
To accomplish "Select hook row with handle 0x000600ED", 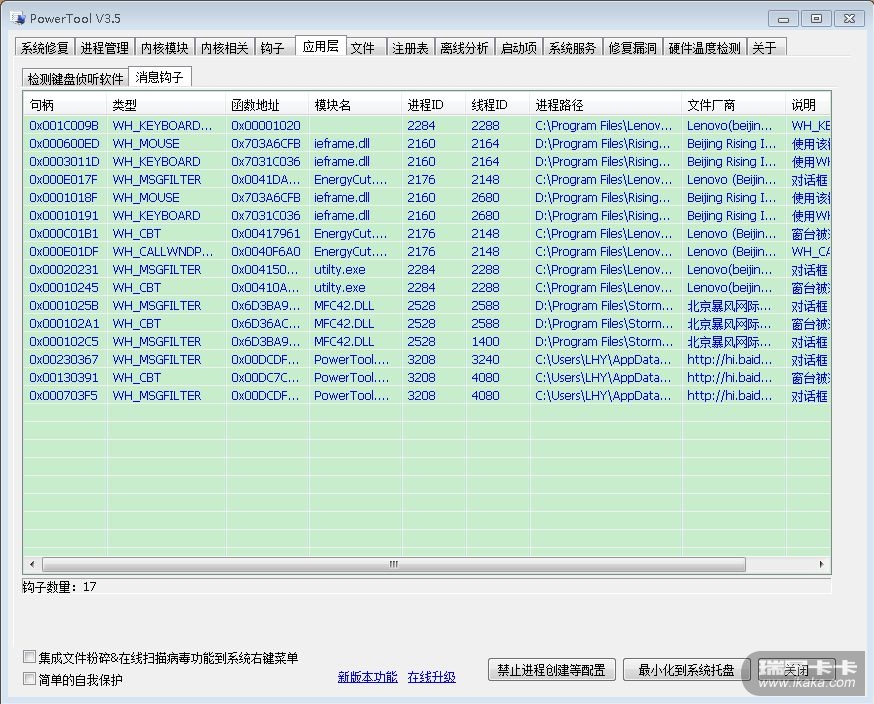I will [x=427, y=143].
